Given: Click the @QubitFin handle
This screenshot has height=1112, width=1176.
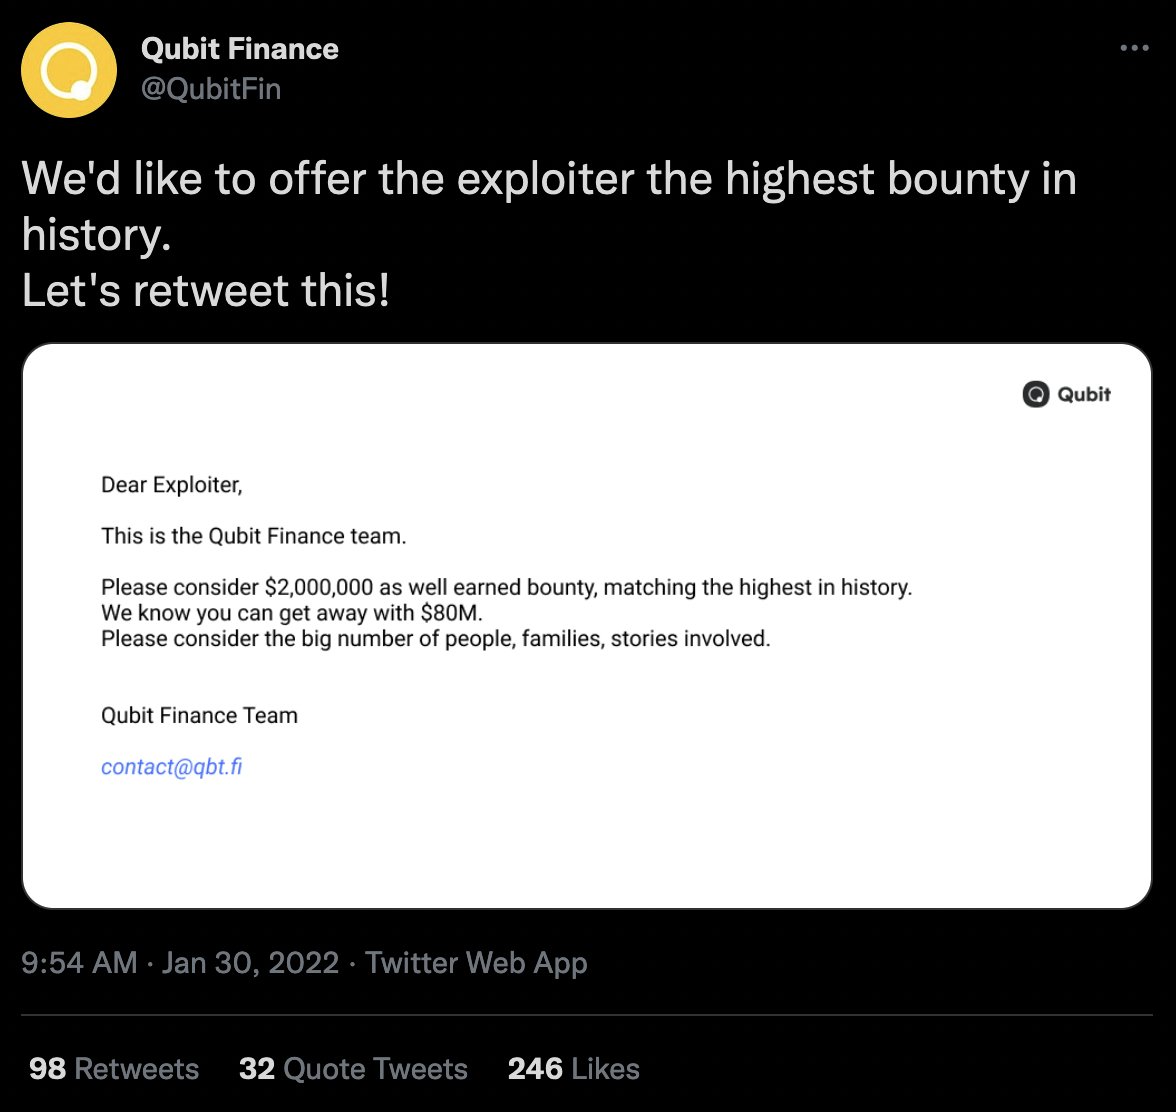Looking at the screenshot, I should (212, 88).
